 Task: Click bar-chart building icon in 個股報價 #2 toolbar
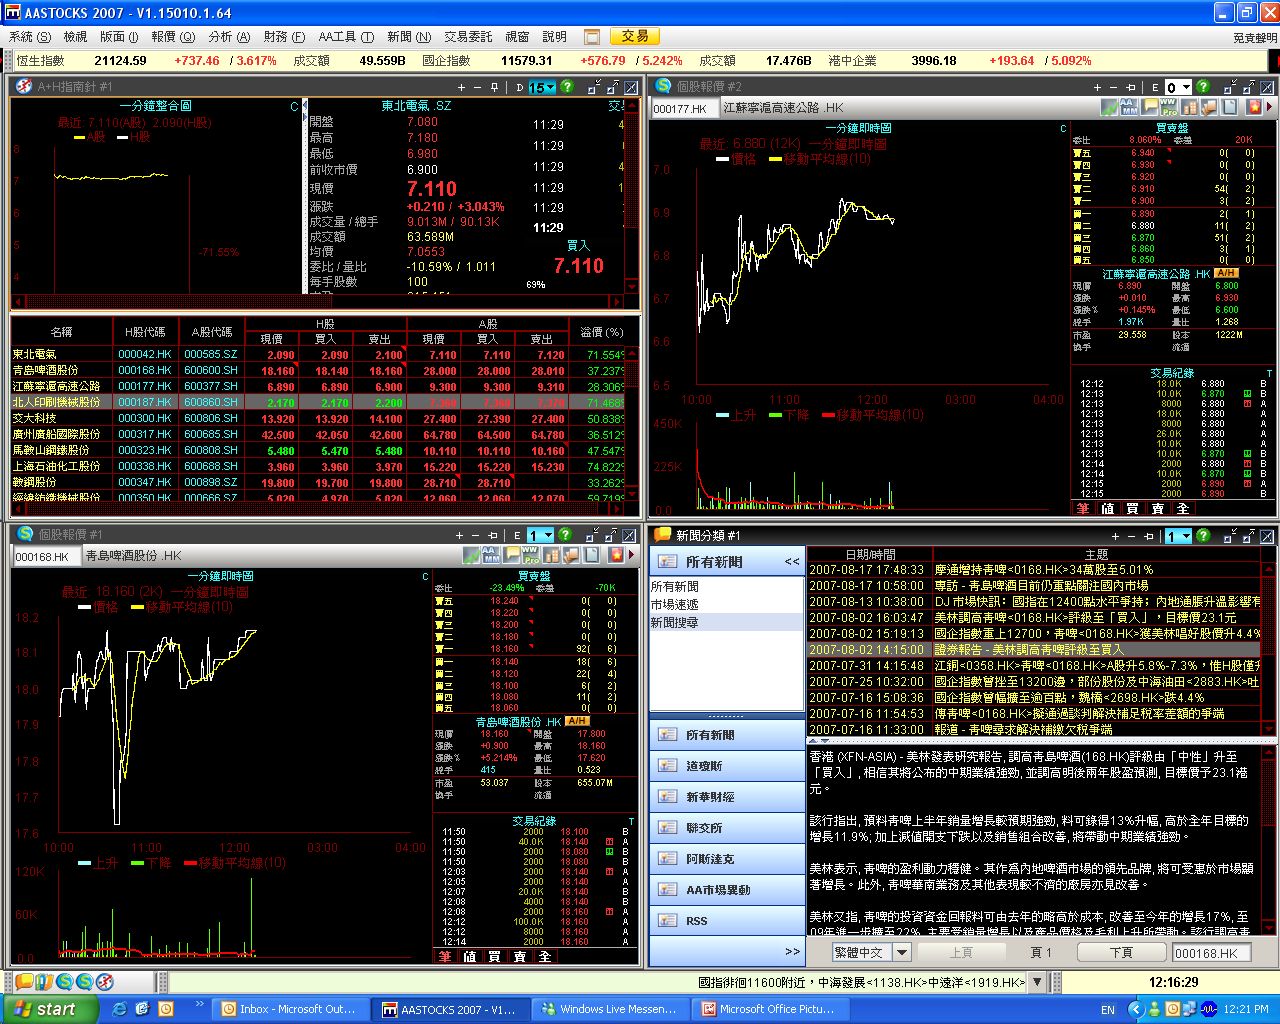(x=1189, y=106)
